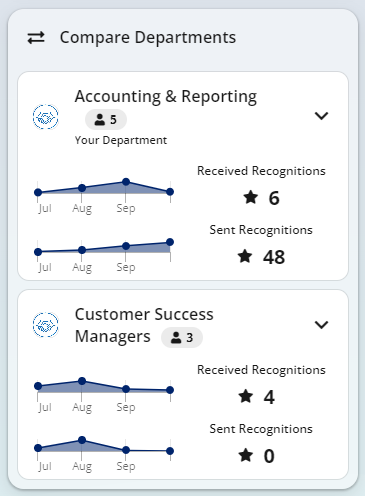Screen dimensions: 365x496
Task: Select last point on Accounting sent chart
Action: (170, 242)
